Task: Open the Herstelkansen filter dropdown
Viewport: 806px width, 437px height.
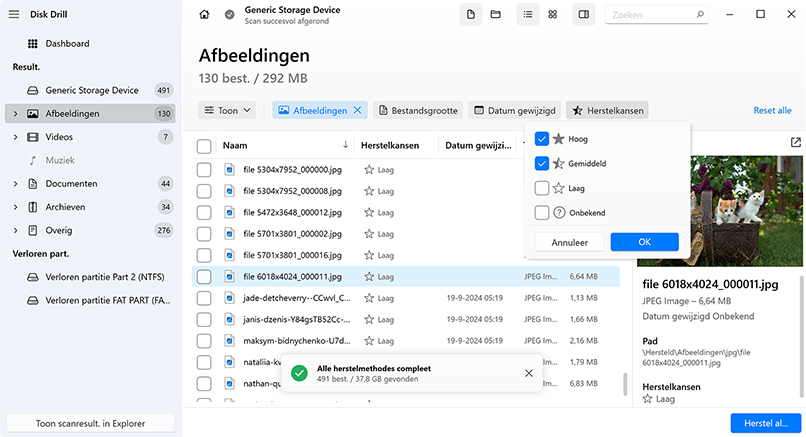Action: (x=608, y=110)
